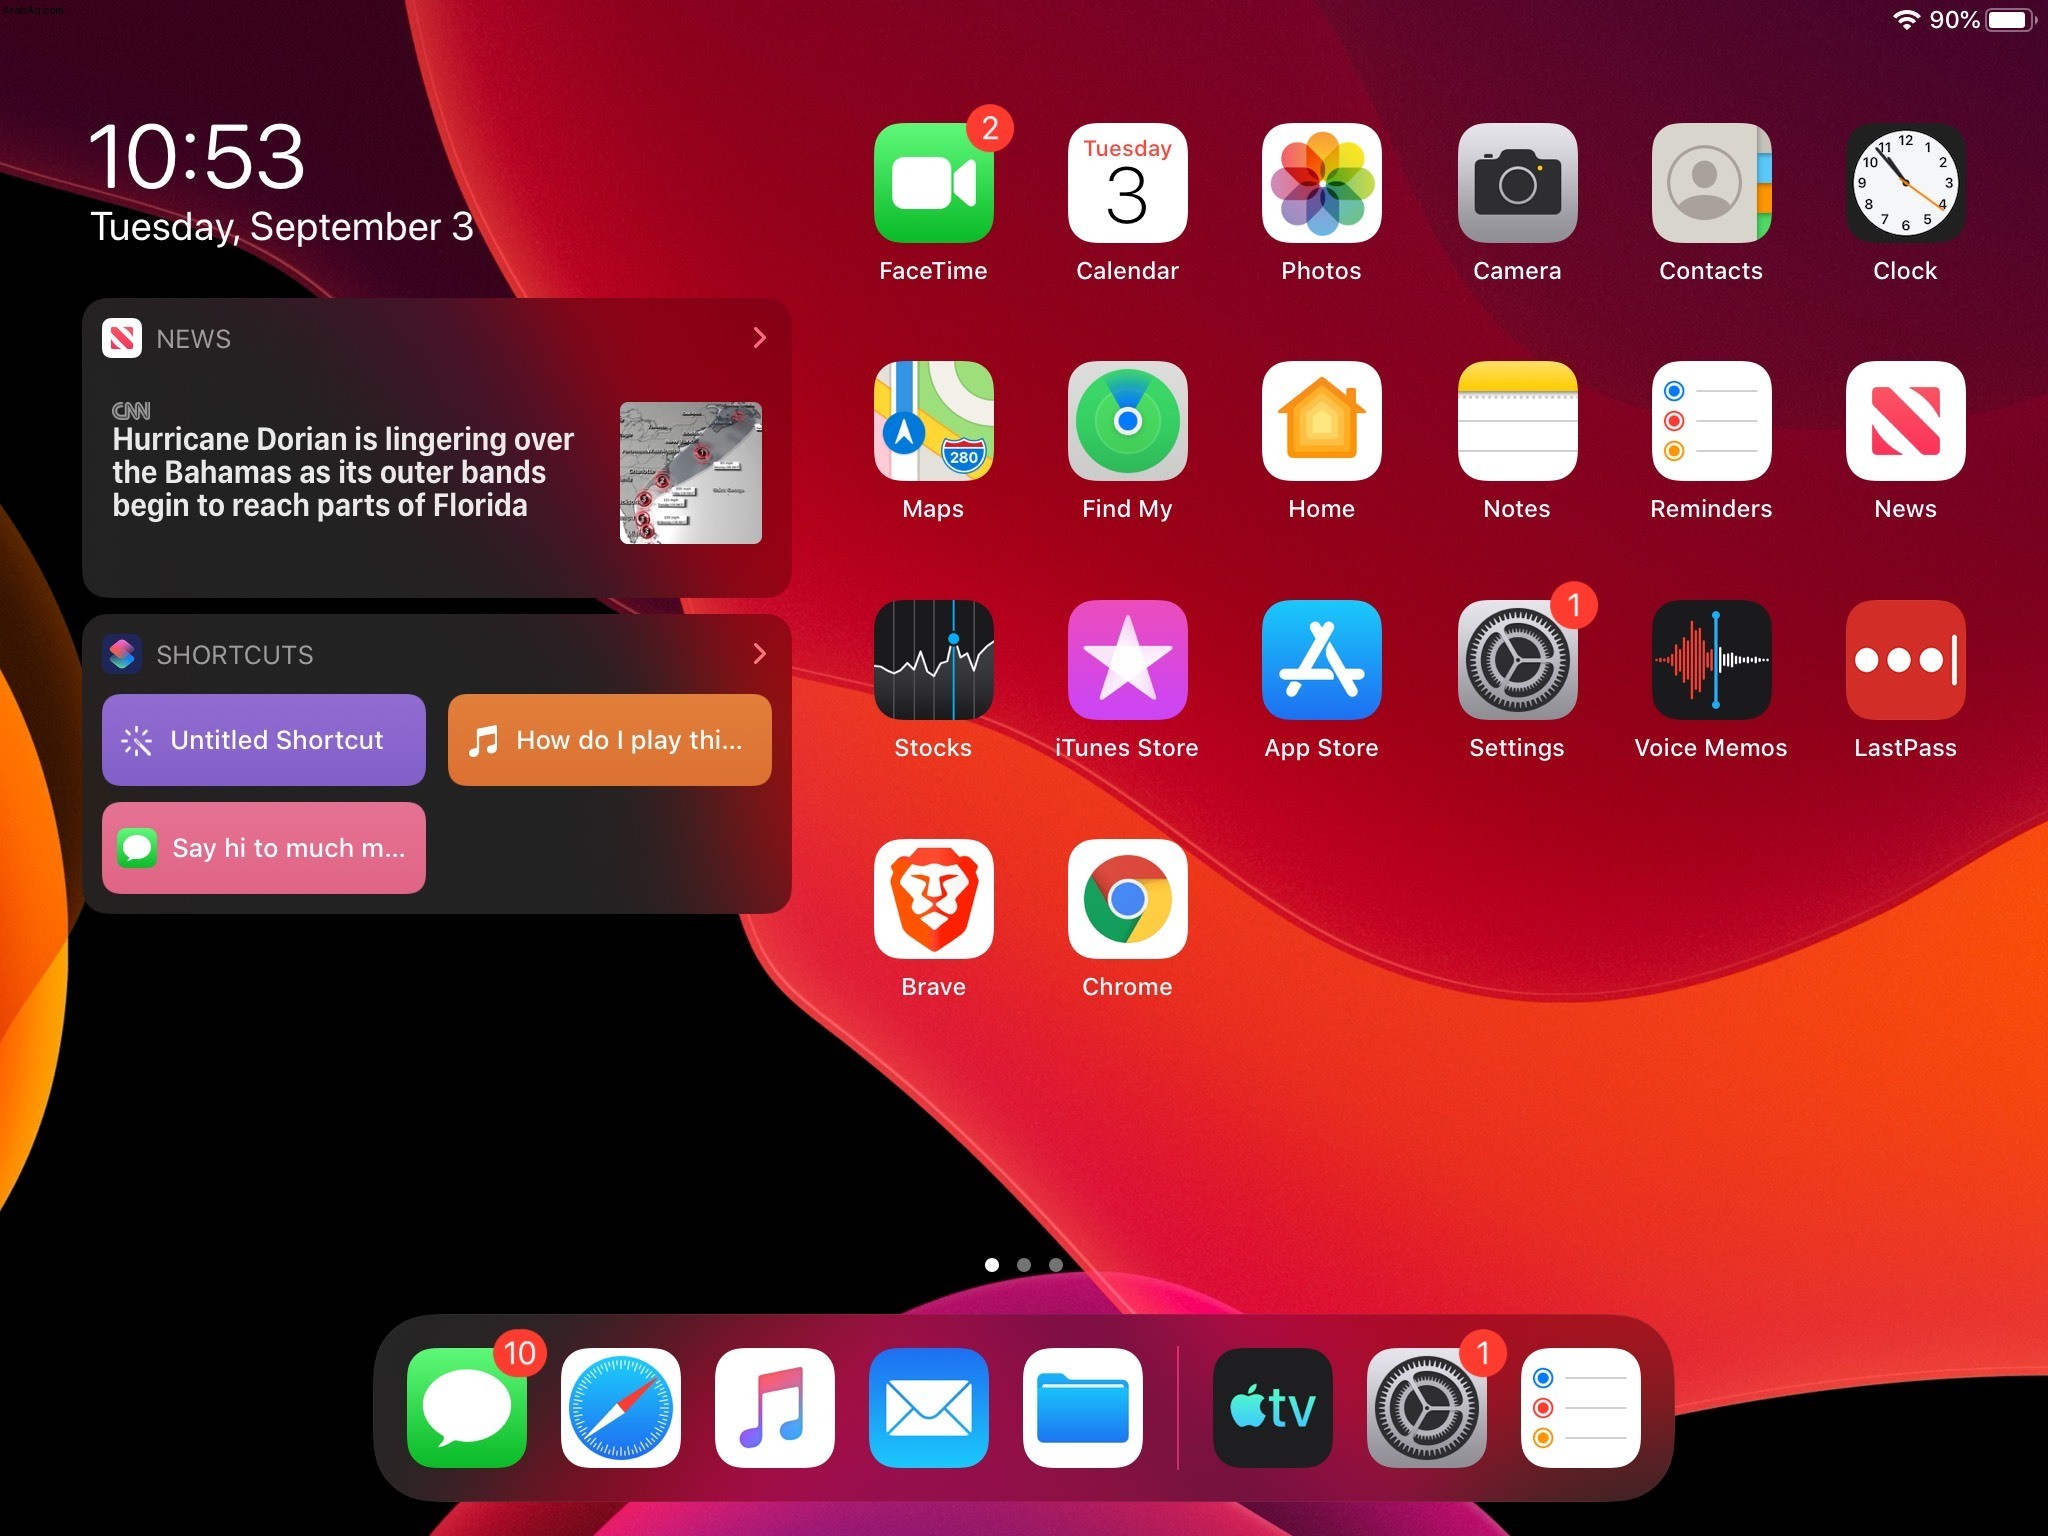This screenshot has width=2048, height=1536.
Task: Tap the hurricane map thumbnail
Action: (x=691, y=473)
